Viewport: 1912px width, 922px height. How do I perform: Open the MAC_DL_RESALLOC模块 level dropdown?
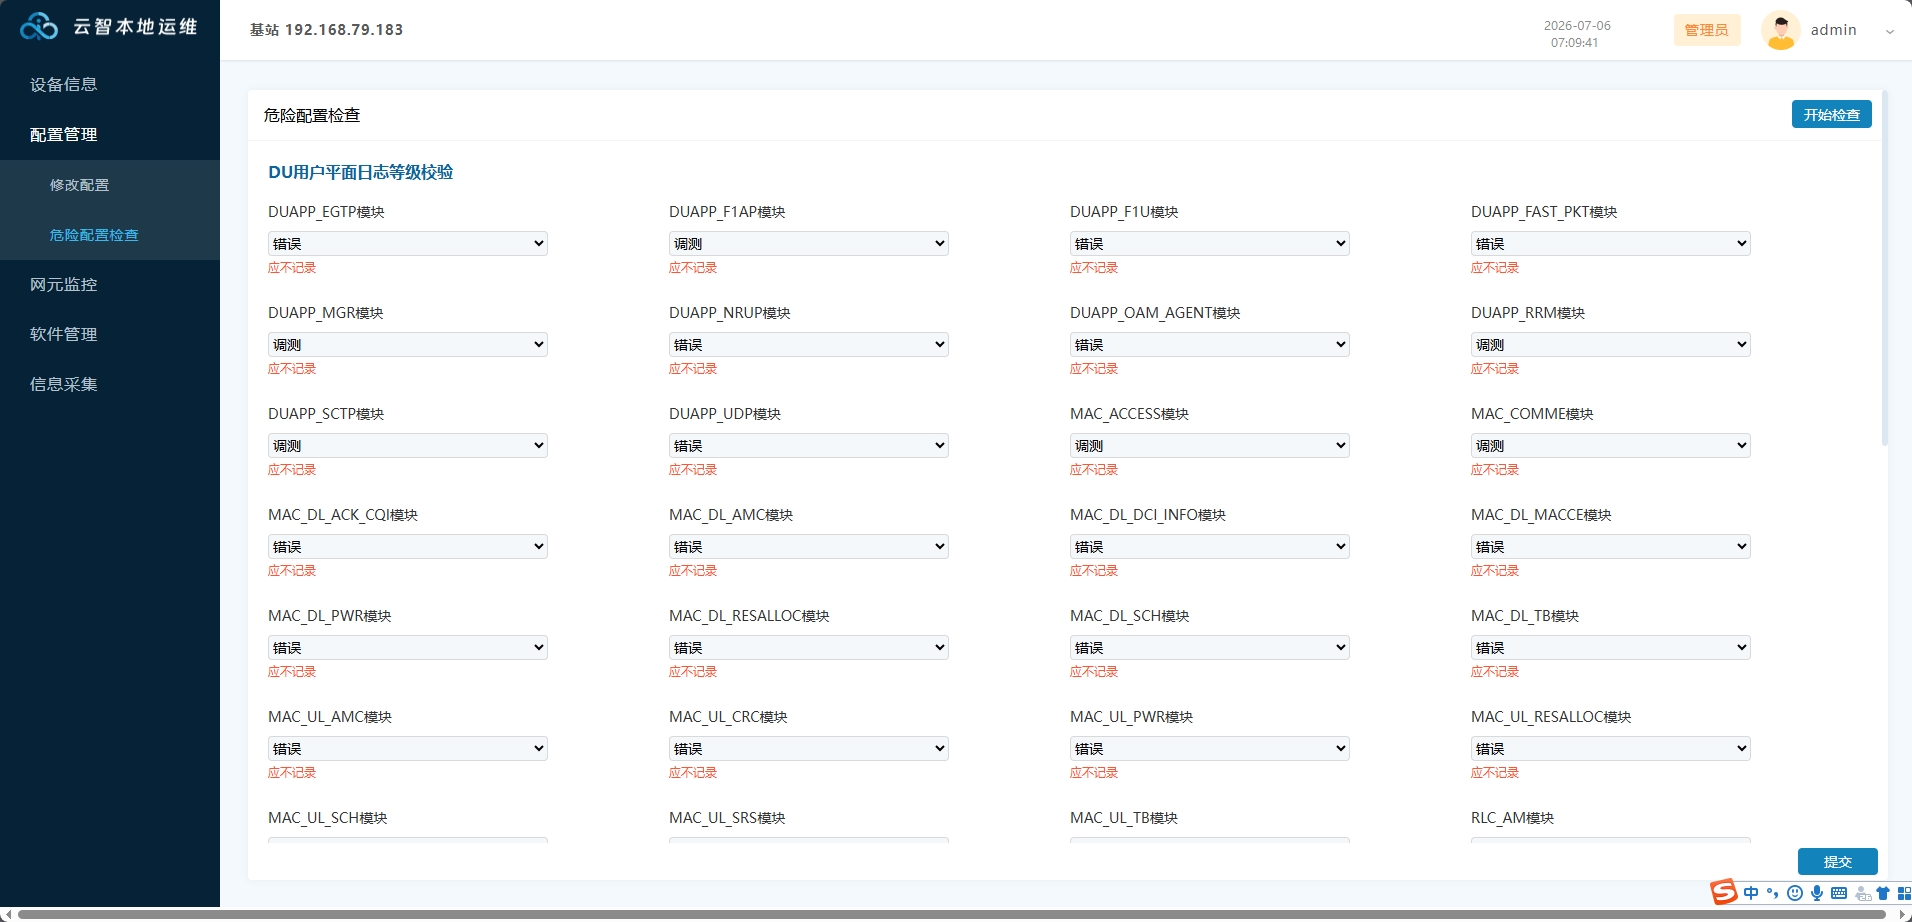[x=809, y=648]
